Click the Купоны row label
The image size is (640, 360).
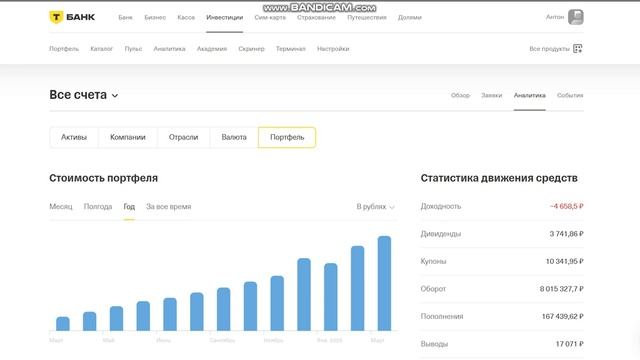point(433,261)
